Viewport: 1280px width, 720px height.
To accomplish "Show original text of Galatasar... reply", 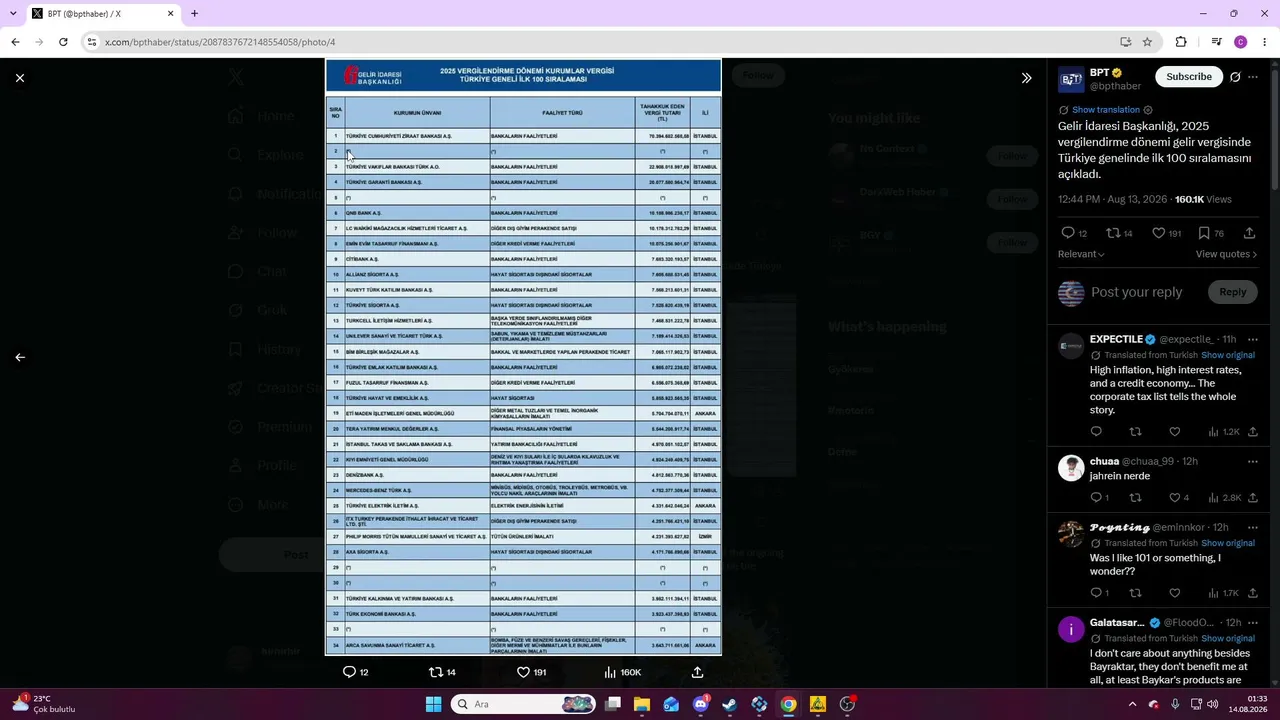I will (x=1228, y=638).
